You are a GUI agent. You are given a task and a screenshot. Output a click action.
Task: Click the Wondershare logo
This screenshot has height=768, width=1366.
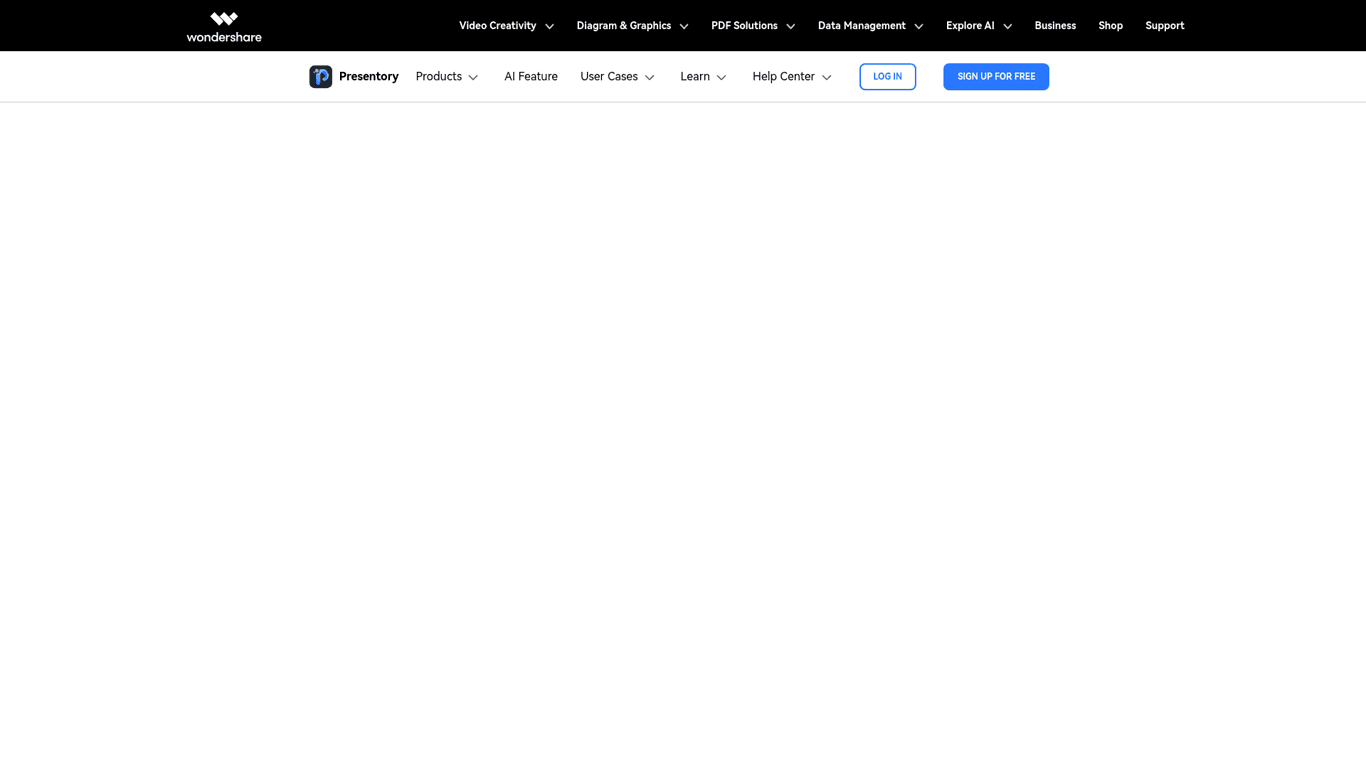pos(224,26)
